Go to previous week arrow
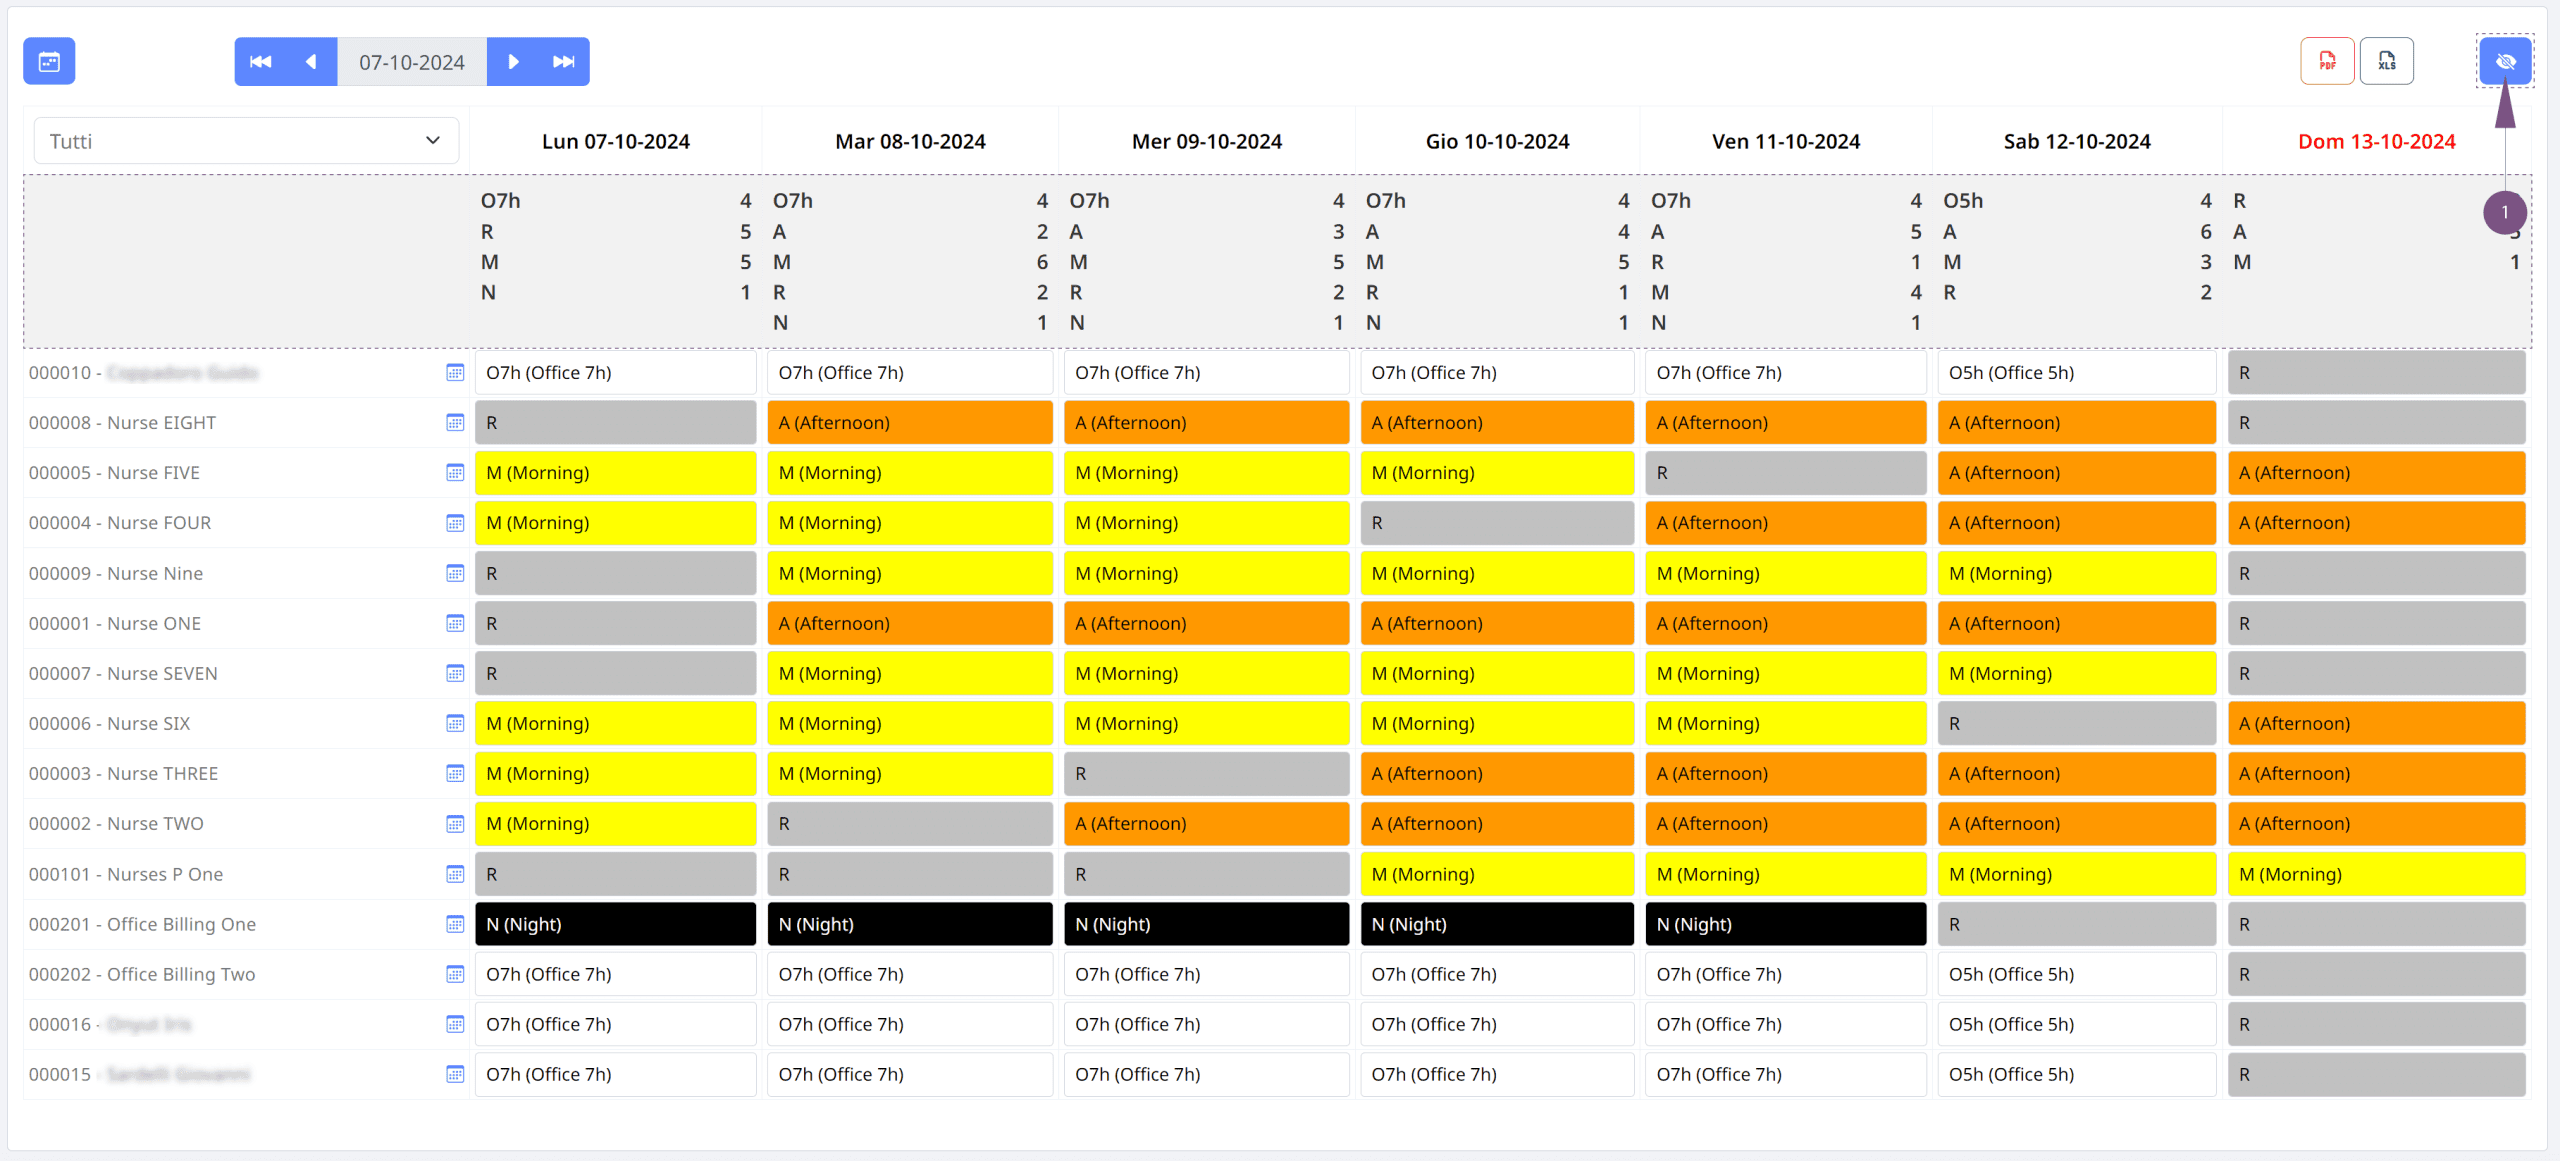This screenshot has height=1161, width=2560. 311,62
